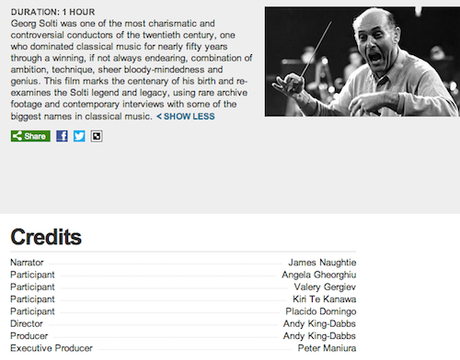This screenshot has width=460, height=360.
Task: Share via the Twitter bird icon
Action: [79, 136]
